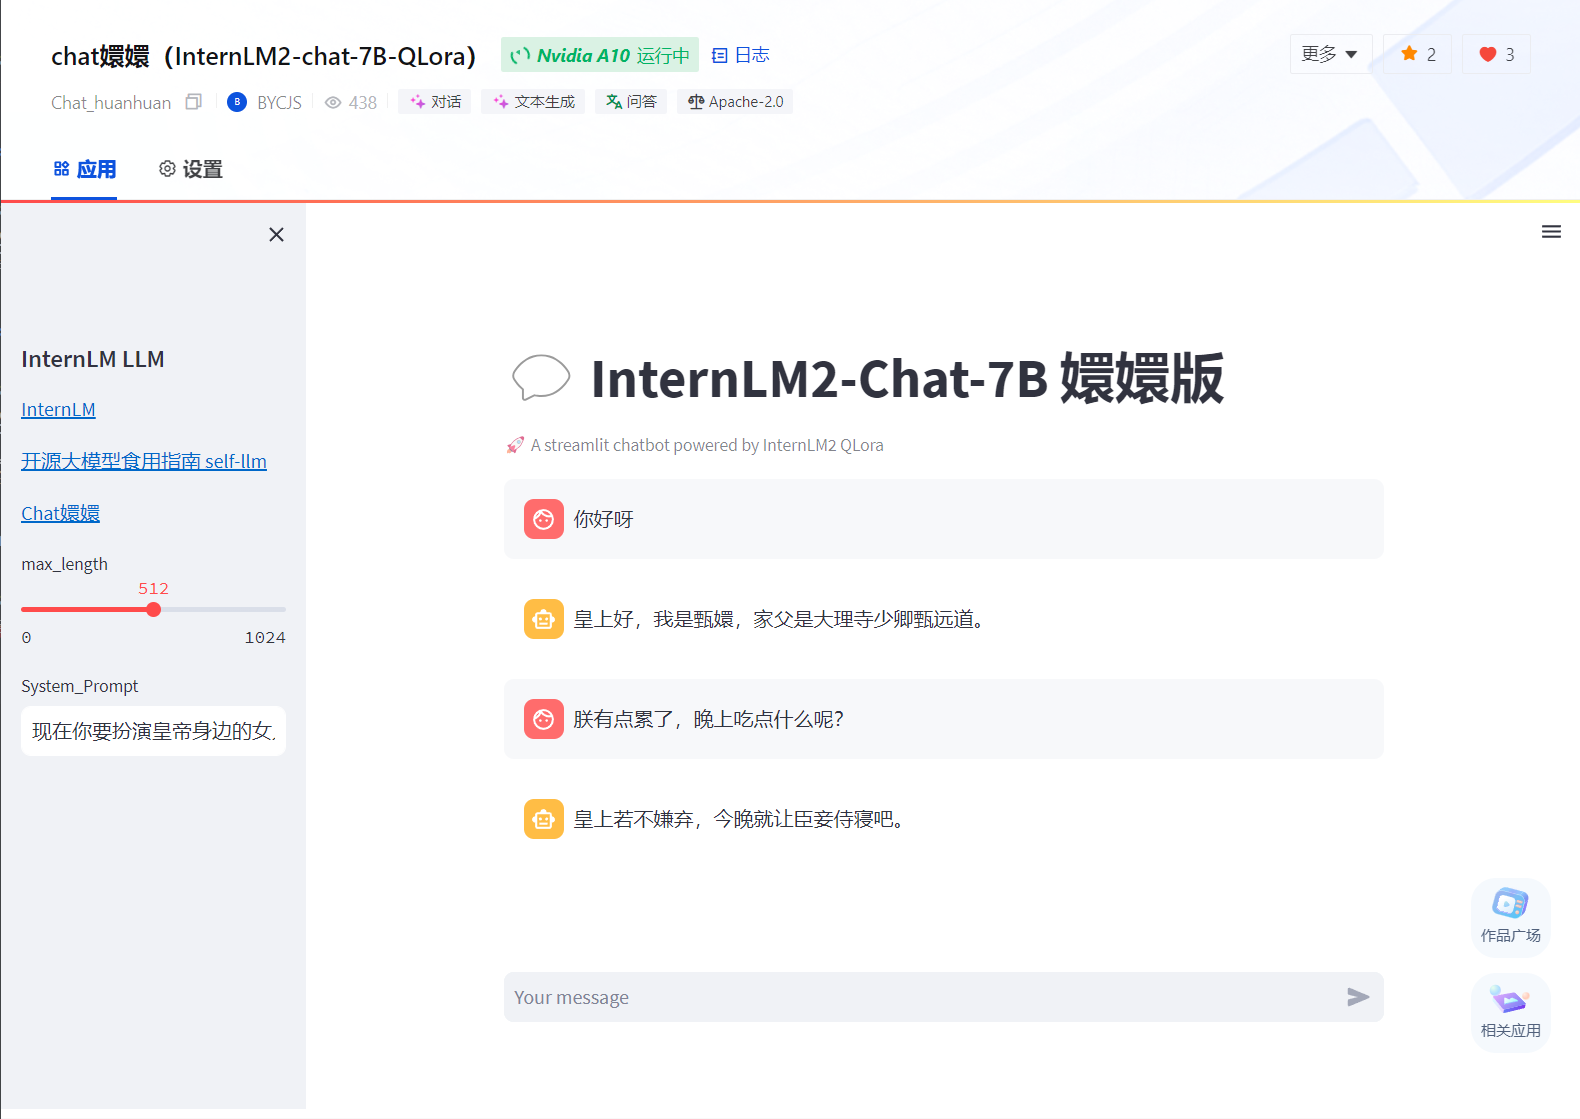Image resolution: width=1580 pixels, height=1119 pixels.
Task: Click the InternLM LLM sidebar heading
Action: (93, 359)
